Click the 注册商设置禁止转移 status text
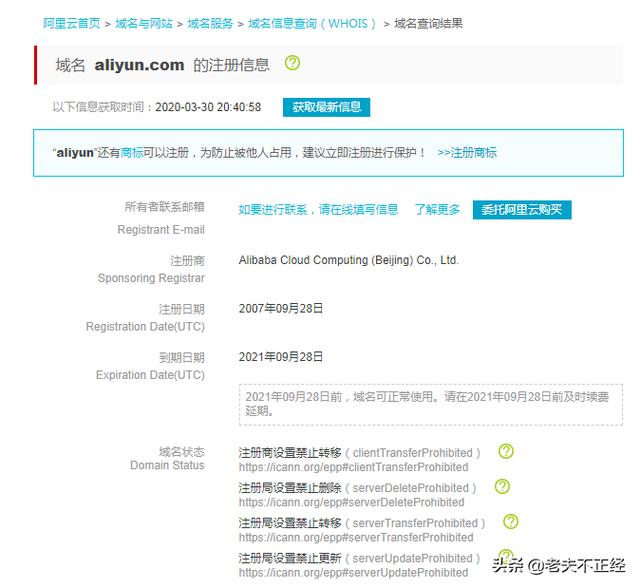Image resolution: width=640 pixels, height=588 pixels. 290,453
